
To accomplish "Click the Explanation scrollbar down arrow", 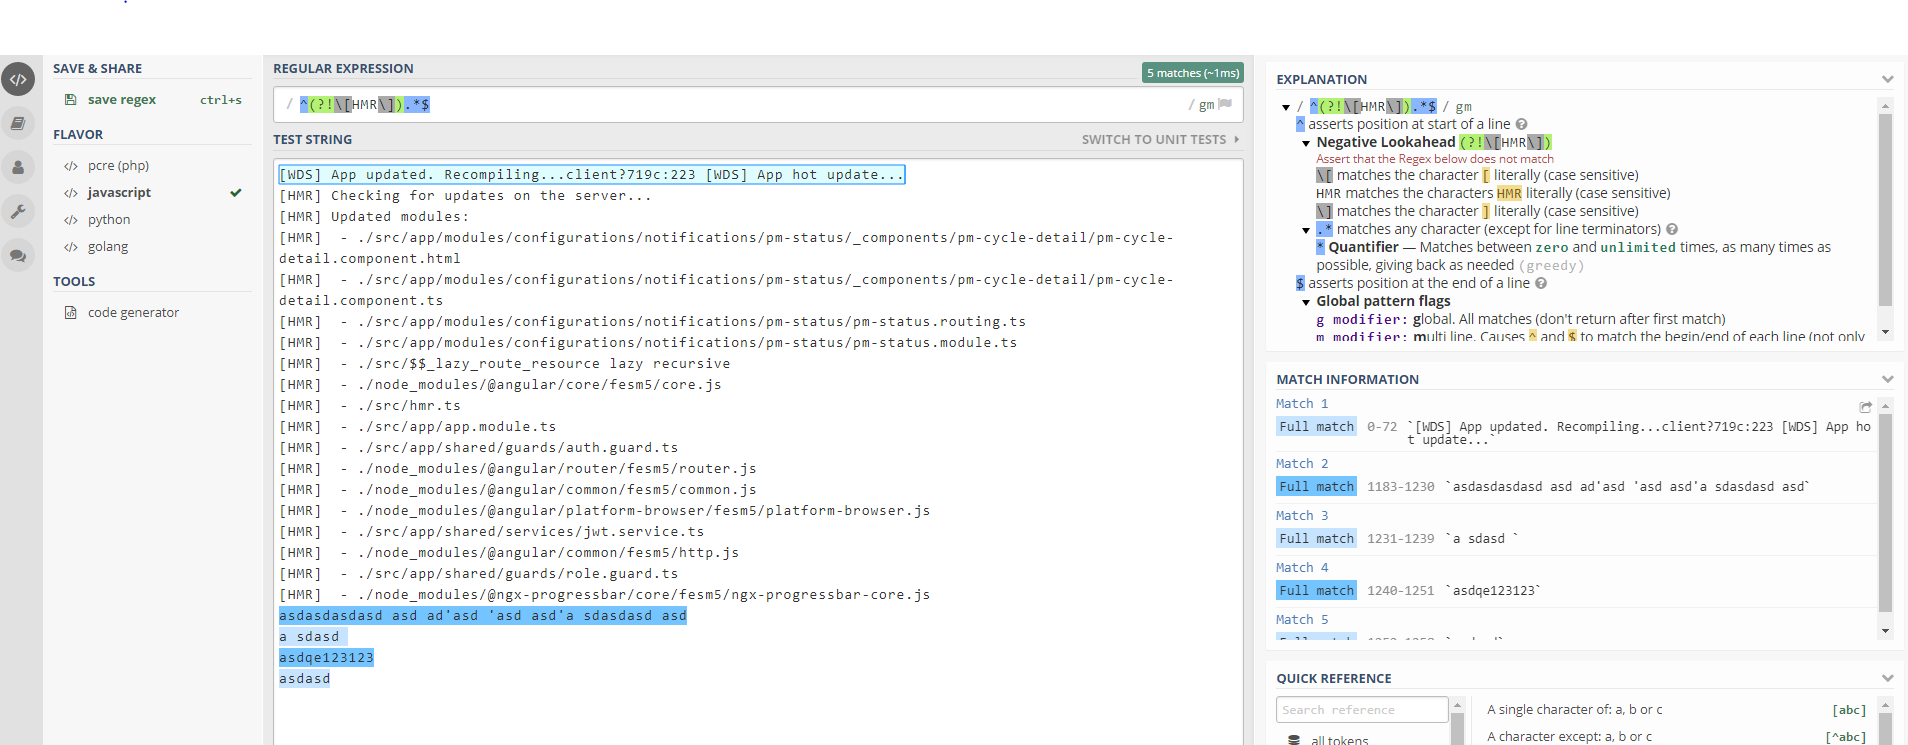I will point(1885,332).
